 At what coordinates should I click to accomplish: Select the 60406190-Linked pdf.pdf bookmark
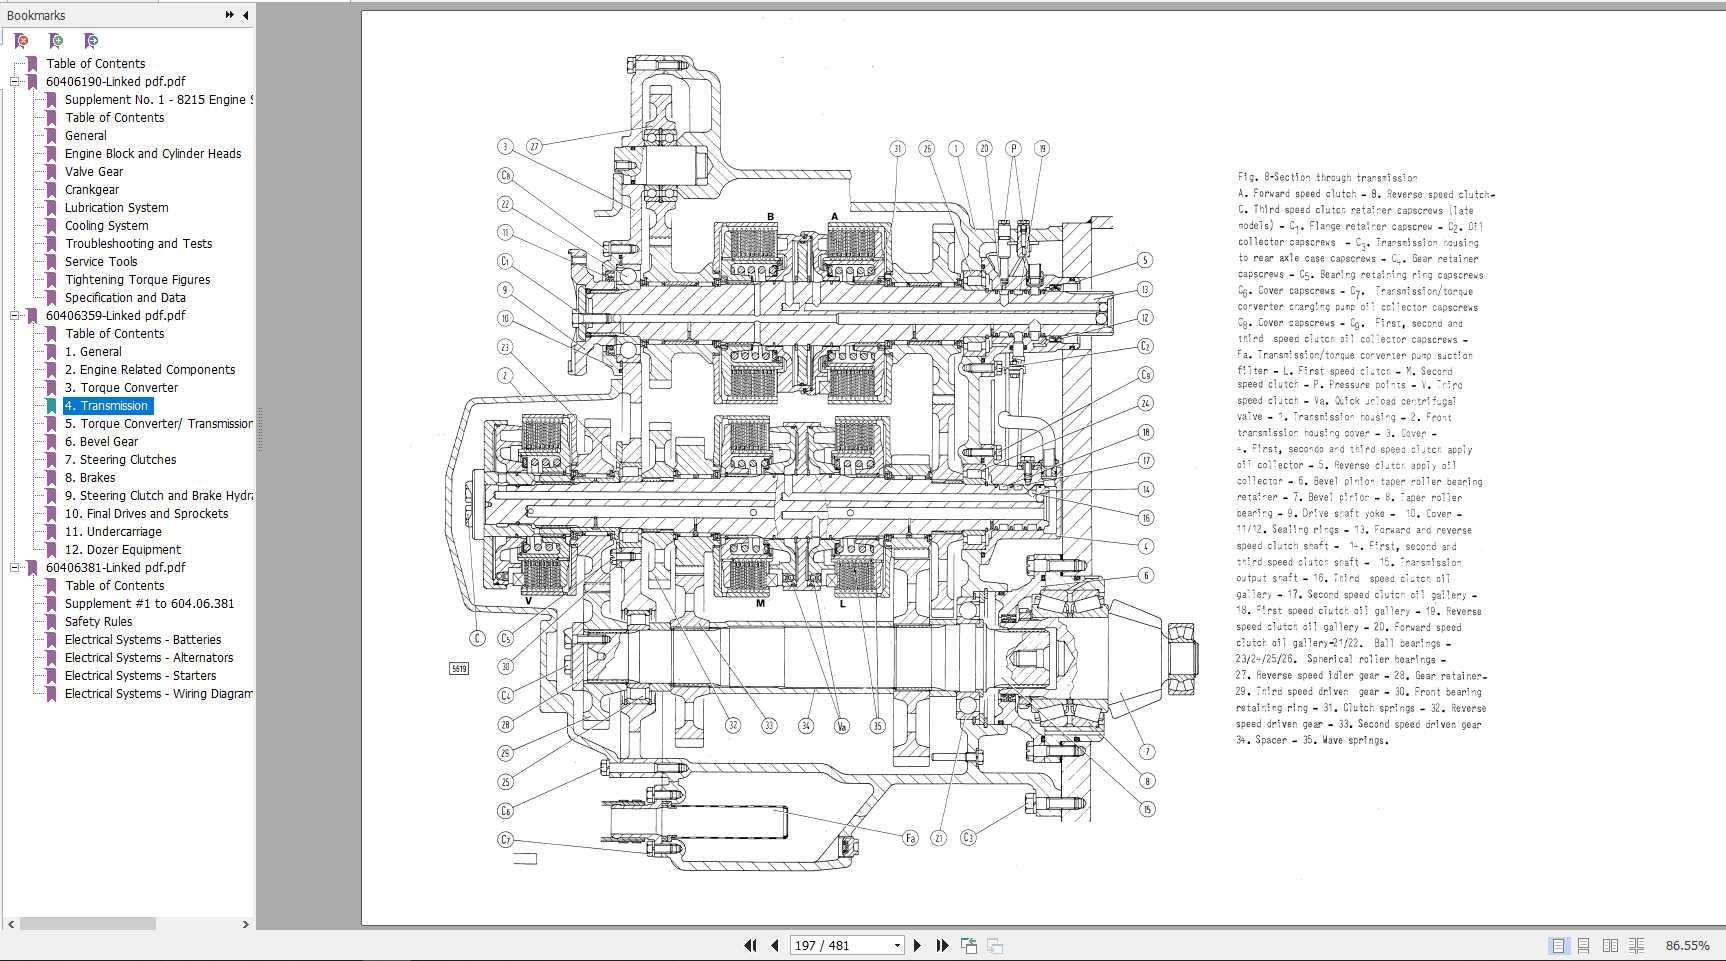[115, 81]
